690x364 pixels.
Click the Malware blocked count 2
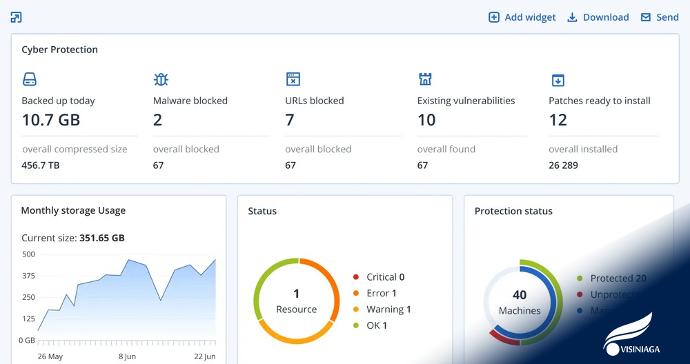click(158, 120)
